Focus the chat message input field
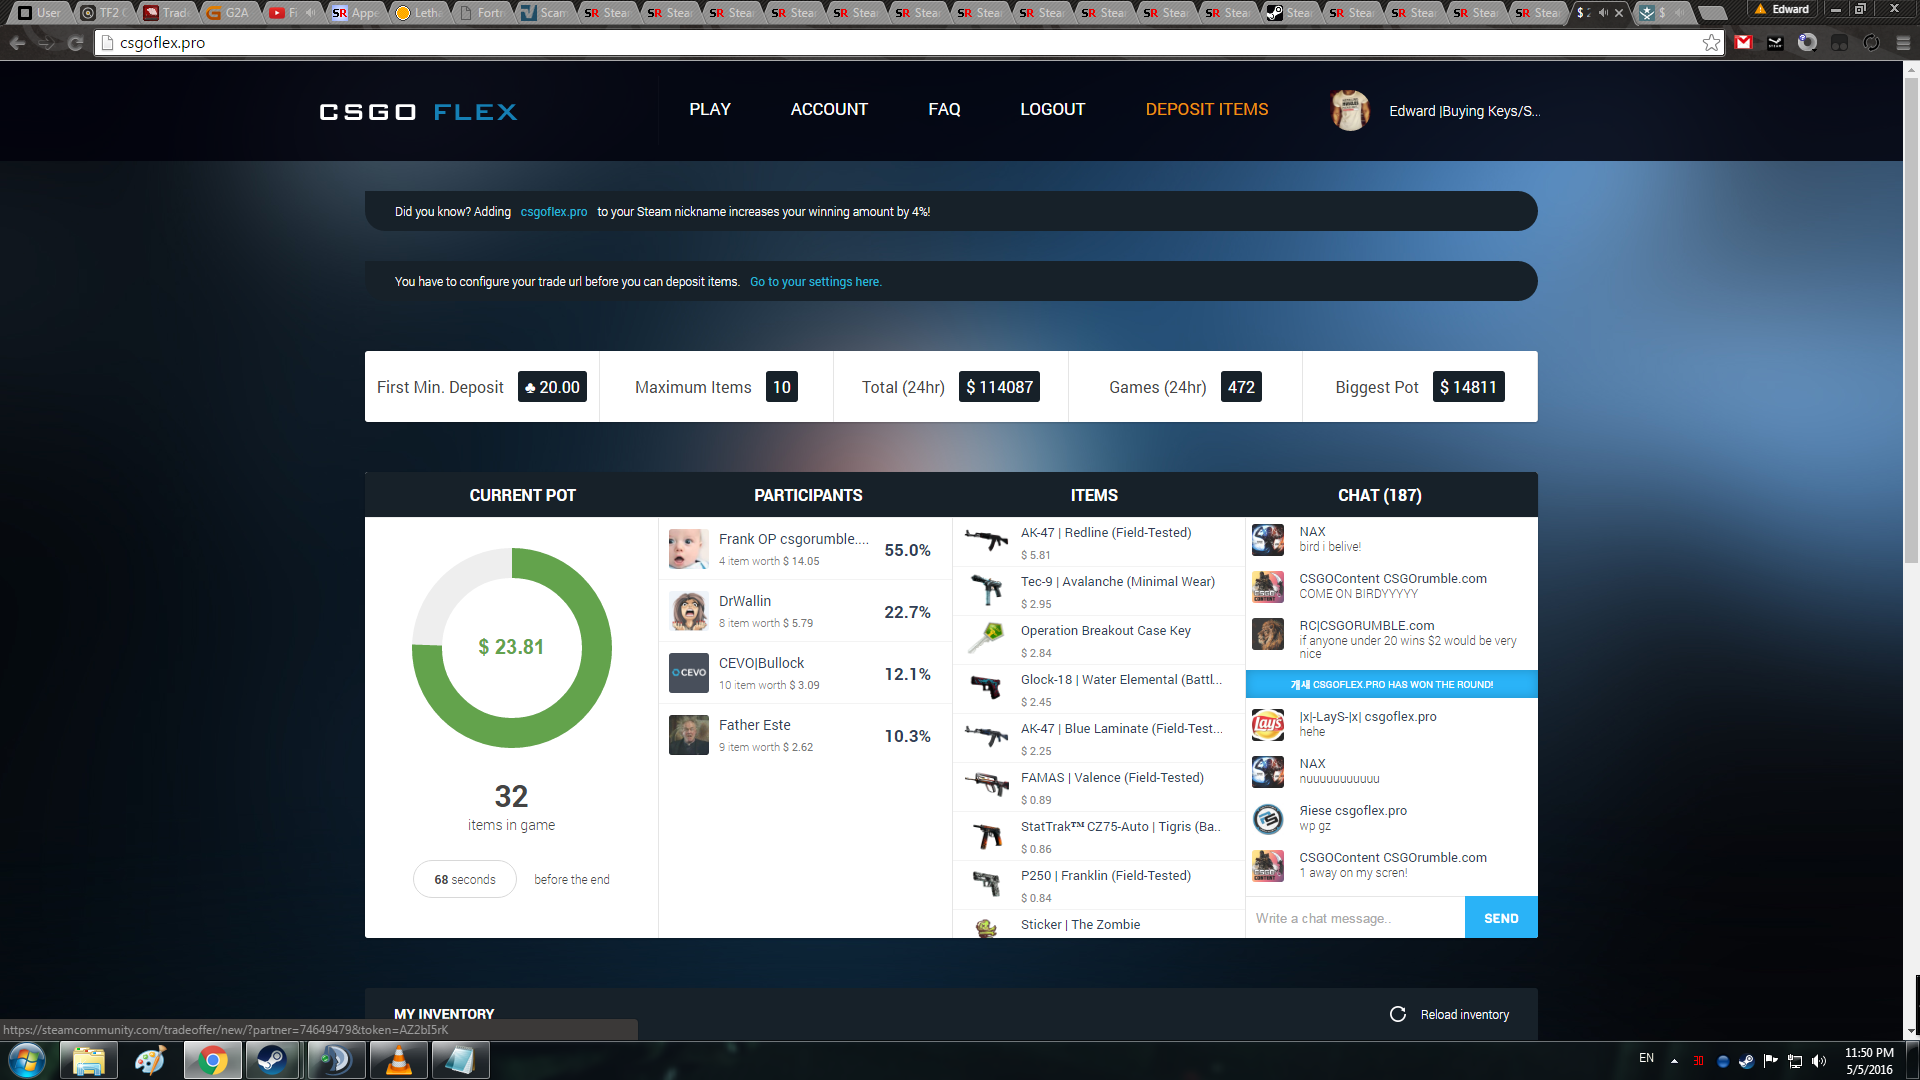 click(x=1355, y=918)
